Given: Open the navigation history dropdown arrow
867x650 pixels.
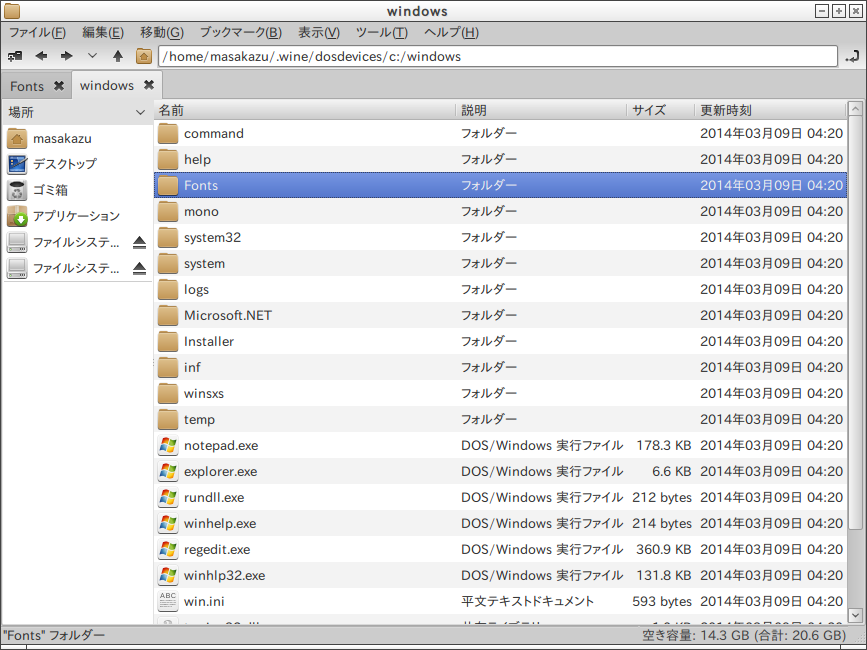Looking at the screenshot, I should point(92,56).
